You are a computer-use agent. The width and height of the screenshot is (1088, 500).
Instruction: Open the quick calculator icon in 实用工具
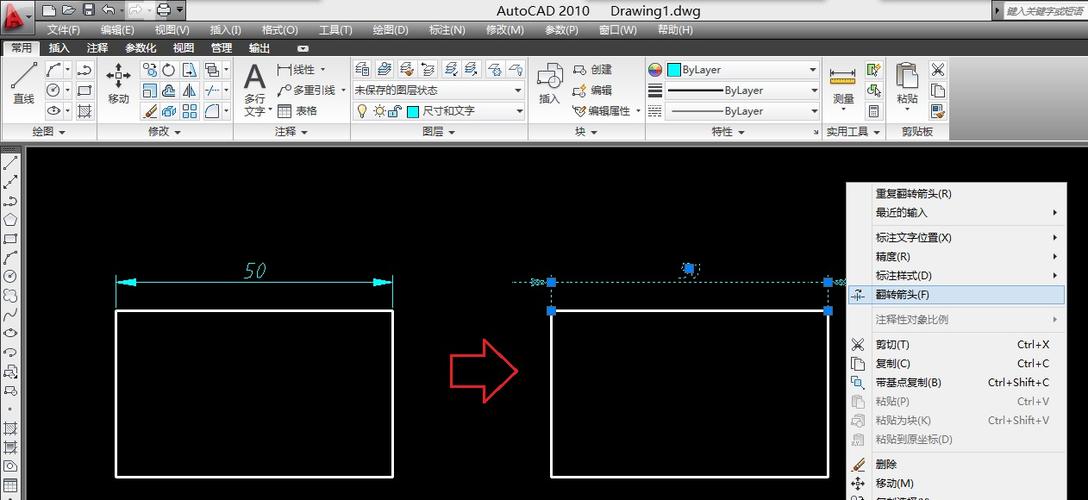[874, 111]
